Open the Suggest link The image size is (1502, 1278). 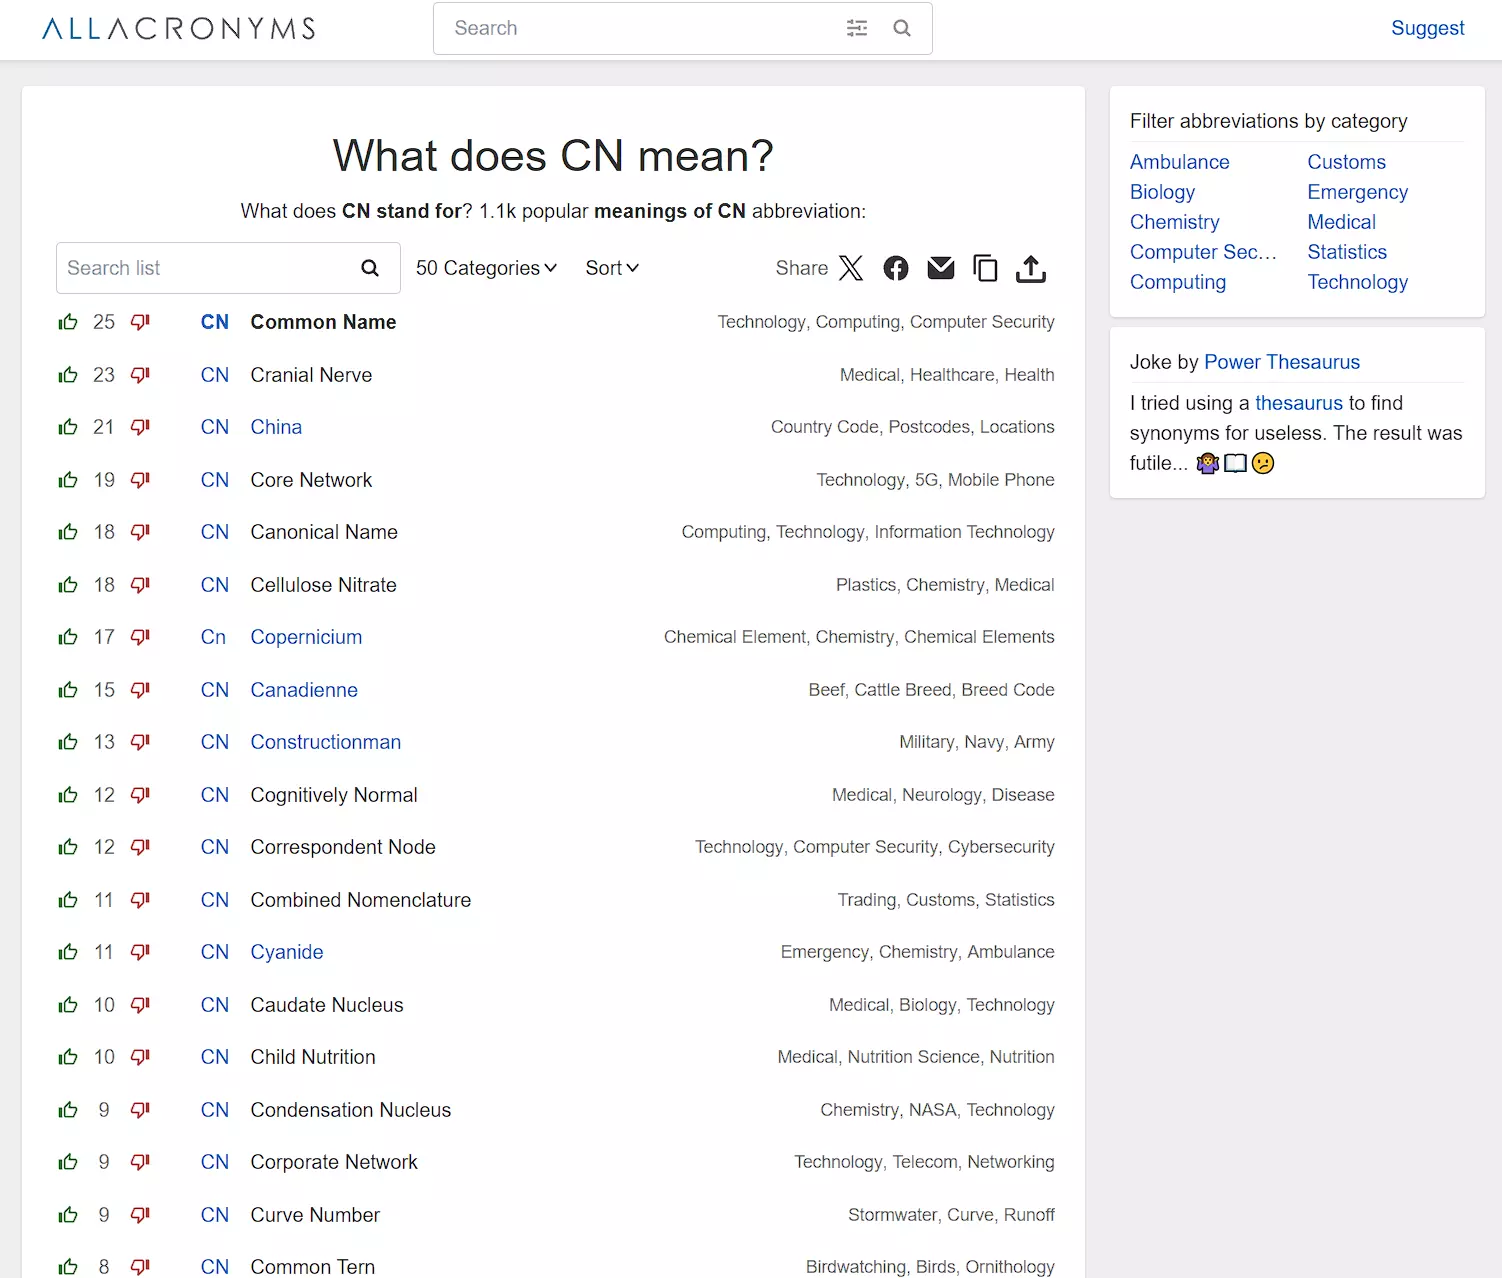tap(1427, 28)
